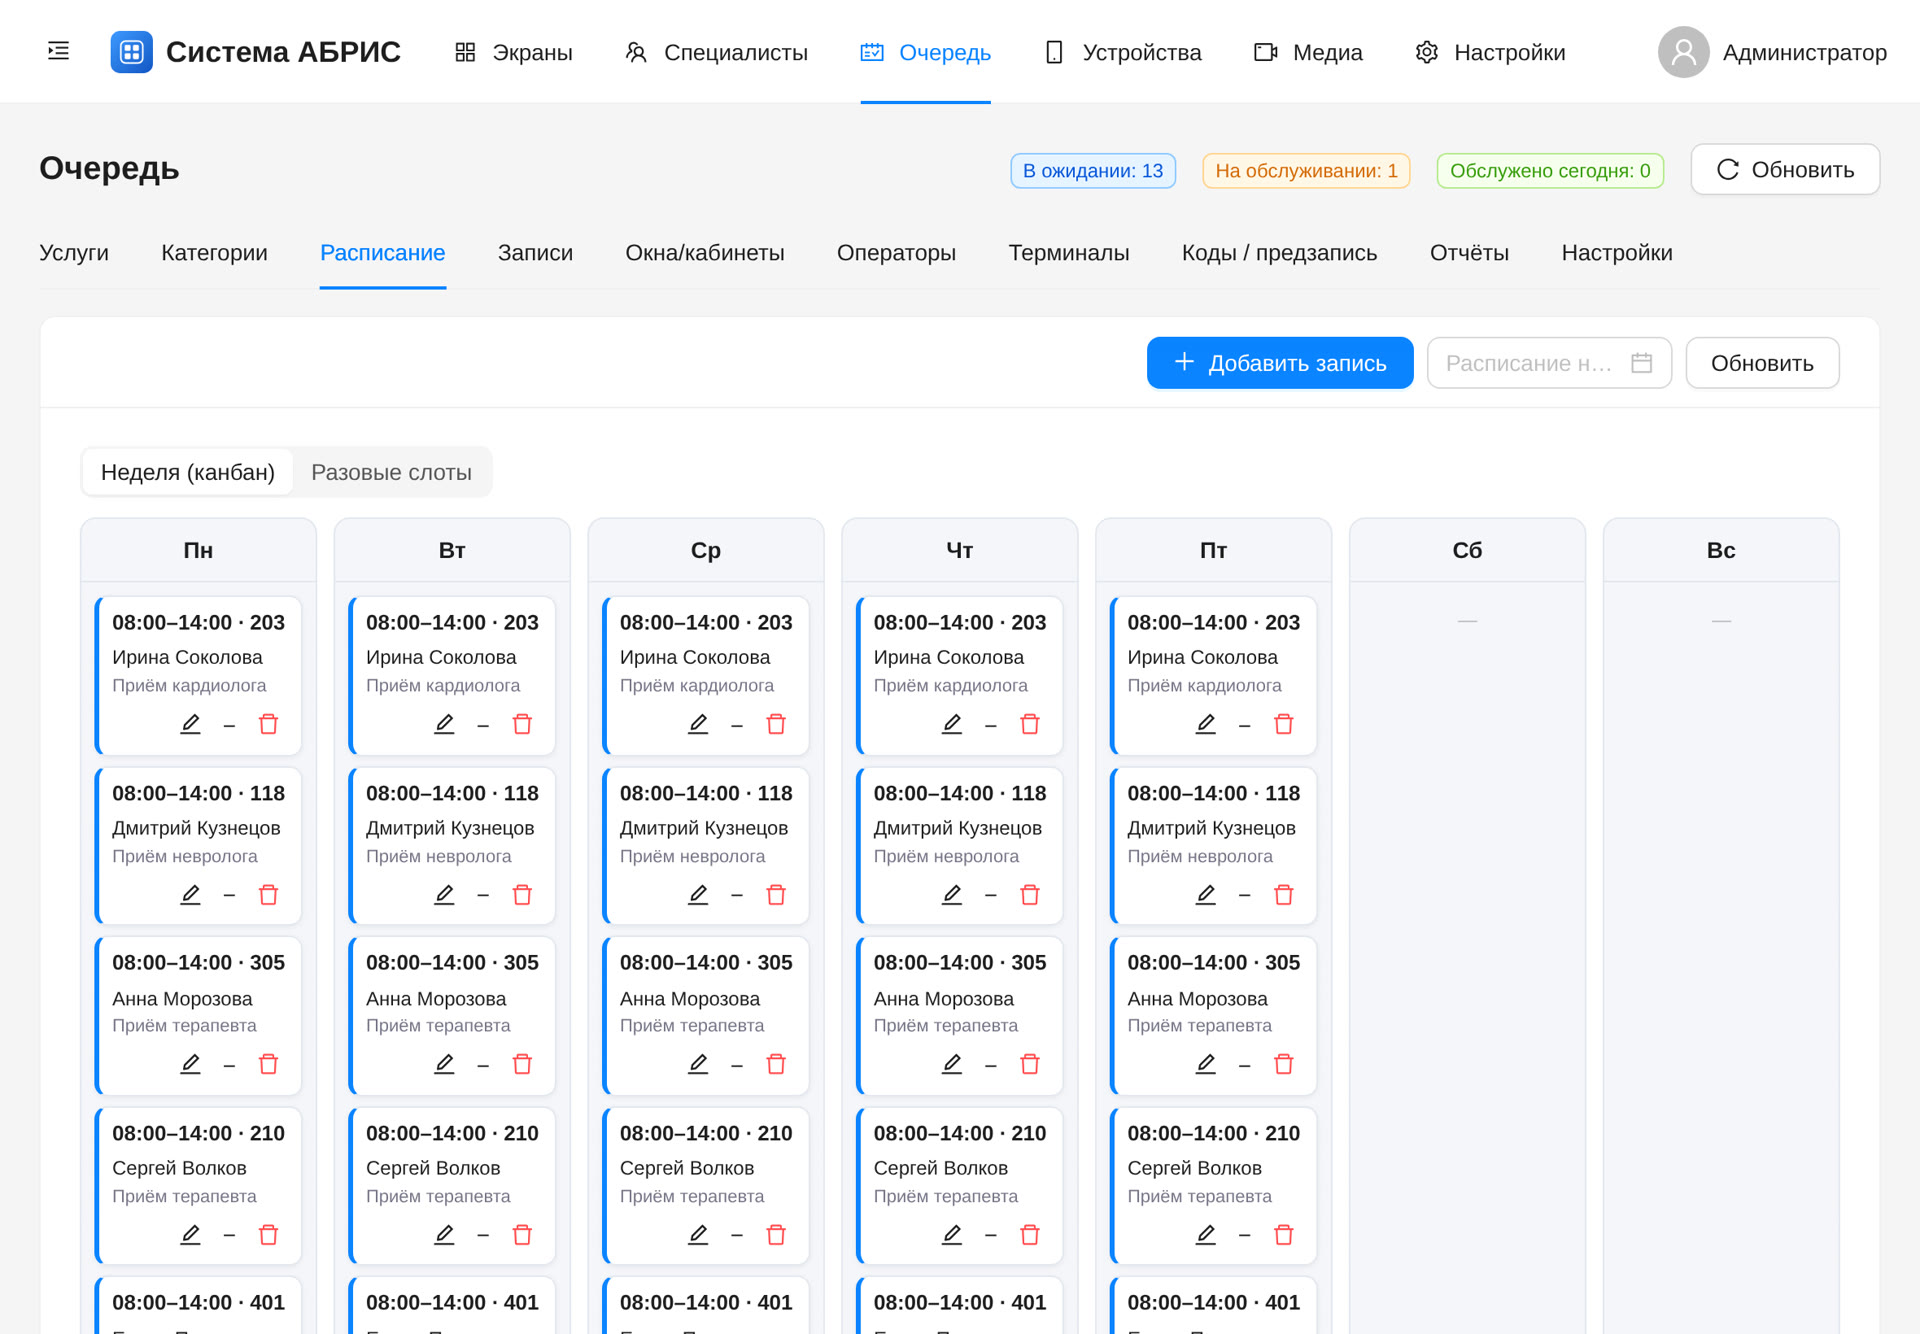
Task: Open the Операторы tab
Action: tap(896, 253)
